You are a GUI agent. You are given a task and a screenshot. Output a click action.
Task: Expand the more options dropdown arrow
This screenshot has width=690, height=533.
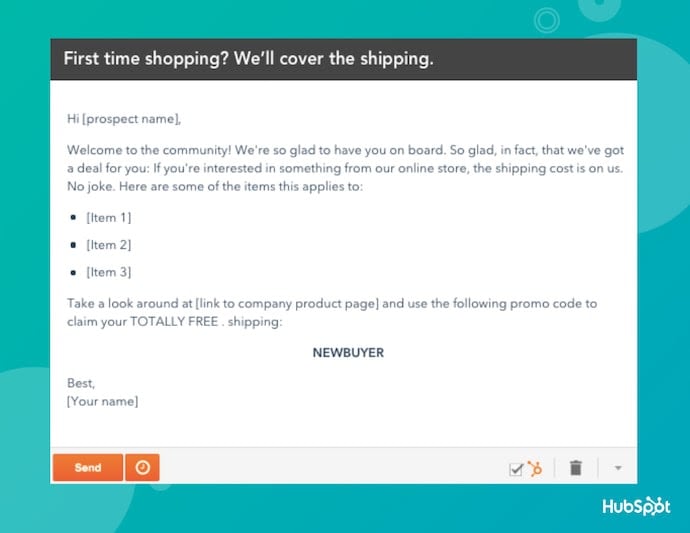(617, 468)
